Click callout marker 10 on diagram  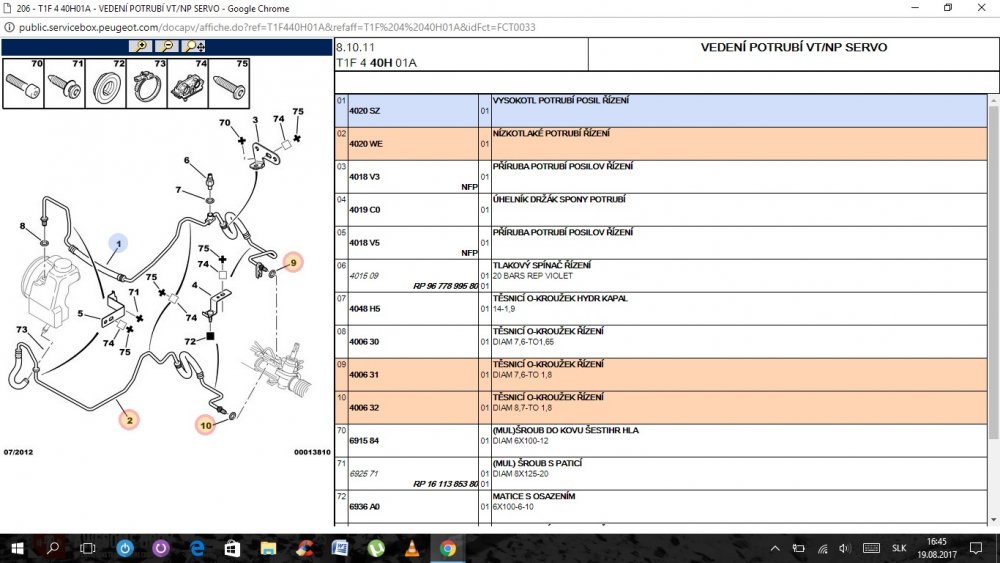pyautogui.click(x=205, y=425)
